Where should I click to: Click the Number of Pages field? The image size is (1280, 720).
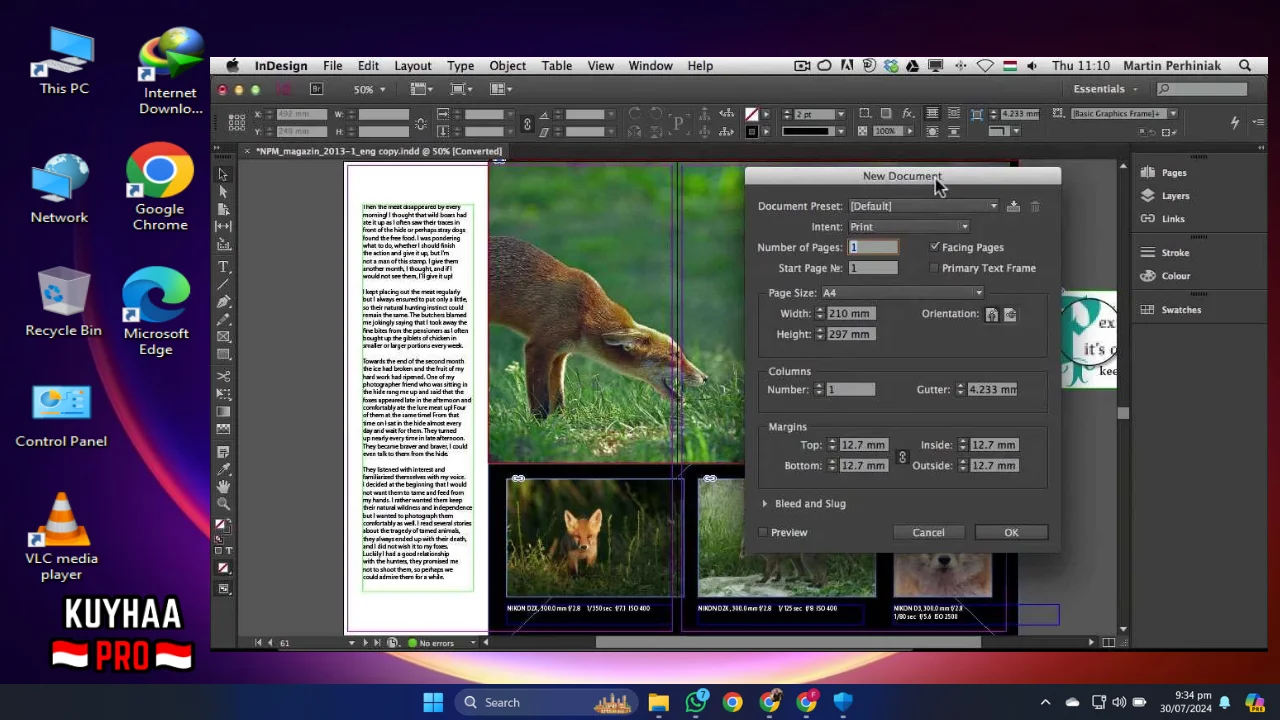click(873, 247)
